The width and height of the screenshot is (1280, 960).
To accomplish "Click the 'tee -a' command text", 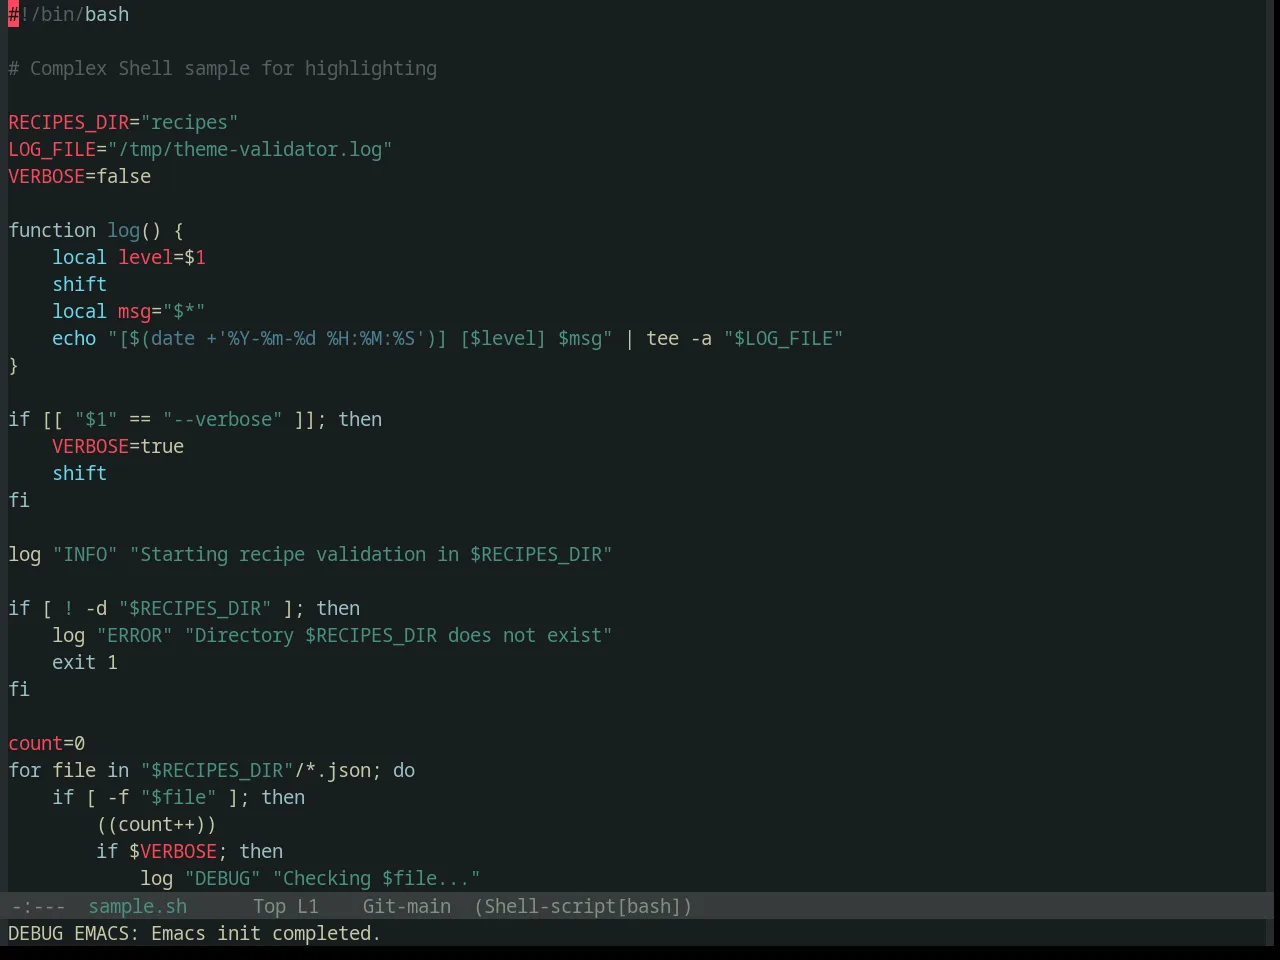I will point(679,338).
